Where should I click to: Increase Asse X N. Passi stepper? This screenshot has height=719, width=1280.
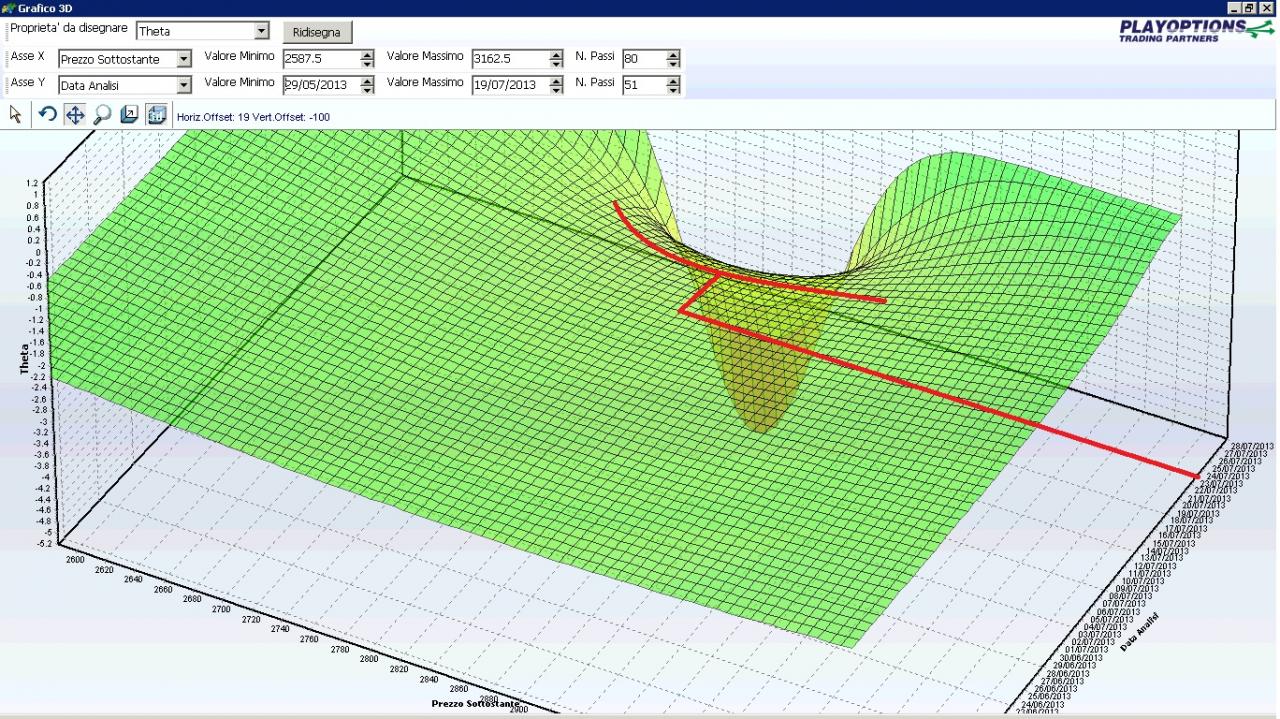pyautogui.click(x=673, y=55)
